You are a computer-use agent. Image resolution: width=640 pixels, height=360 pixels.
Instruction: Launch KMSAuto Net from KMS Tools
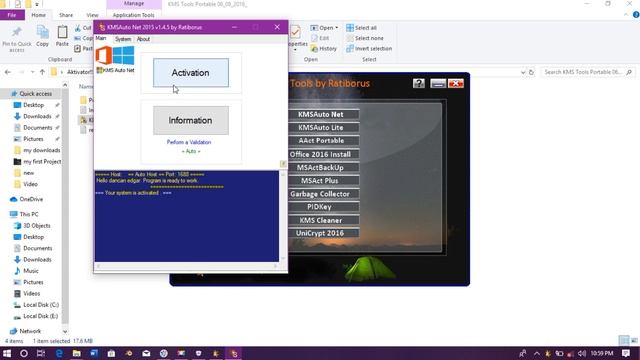coord(320,114)
